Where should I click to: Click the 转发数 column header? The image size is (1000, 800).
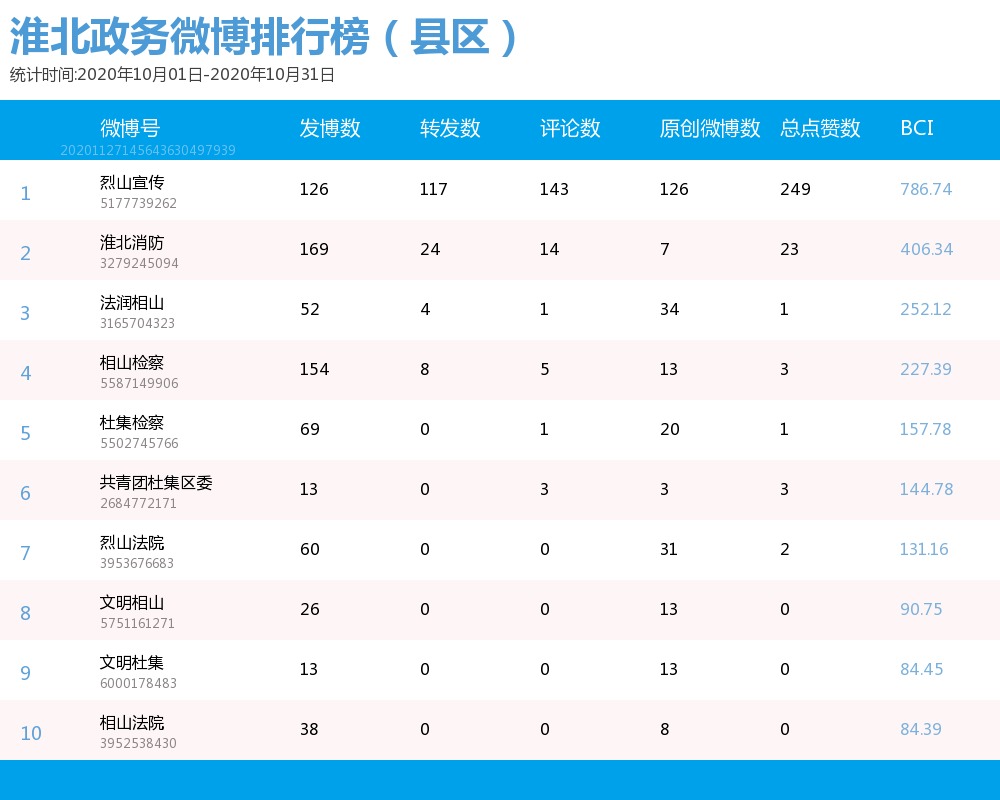pyautogui.click(x=448, y=128)
